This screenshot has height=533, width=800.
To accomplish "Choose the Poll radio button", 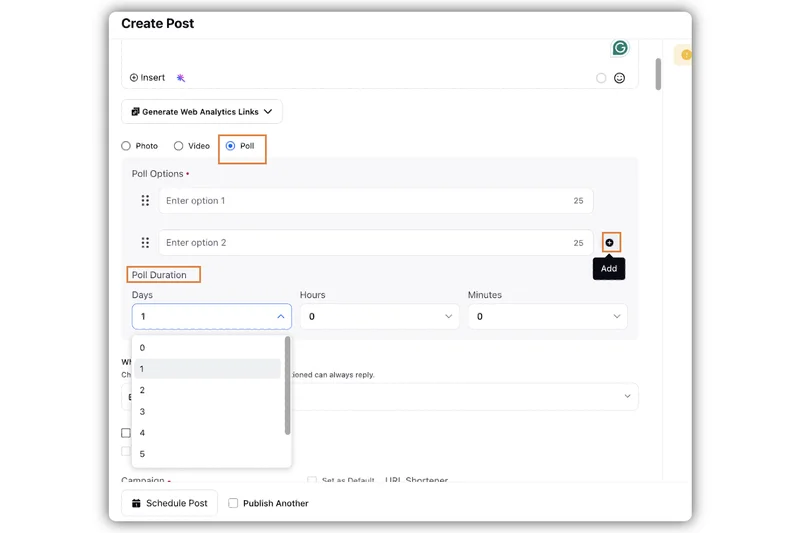I will tap(231, 146).
